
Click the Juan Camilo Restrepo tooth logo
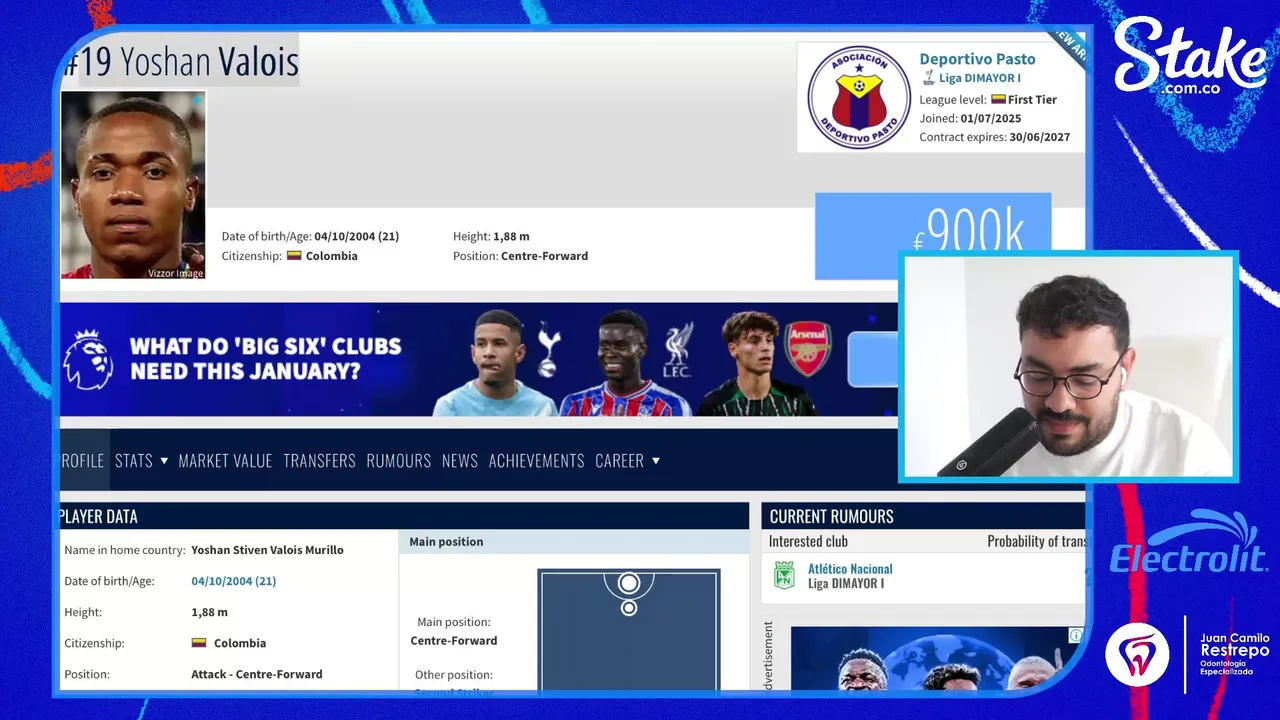[1137, 655]
